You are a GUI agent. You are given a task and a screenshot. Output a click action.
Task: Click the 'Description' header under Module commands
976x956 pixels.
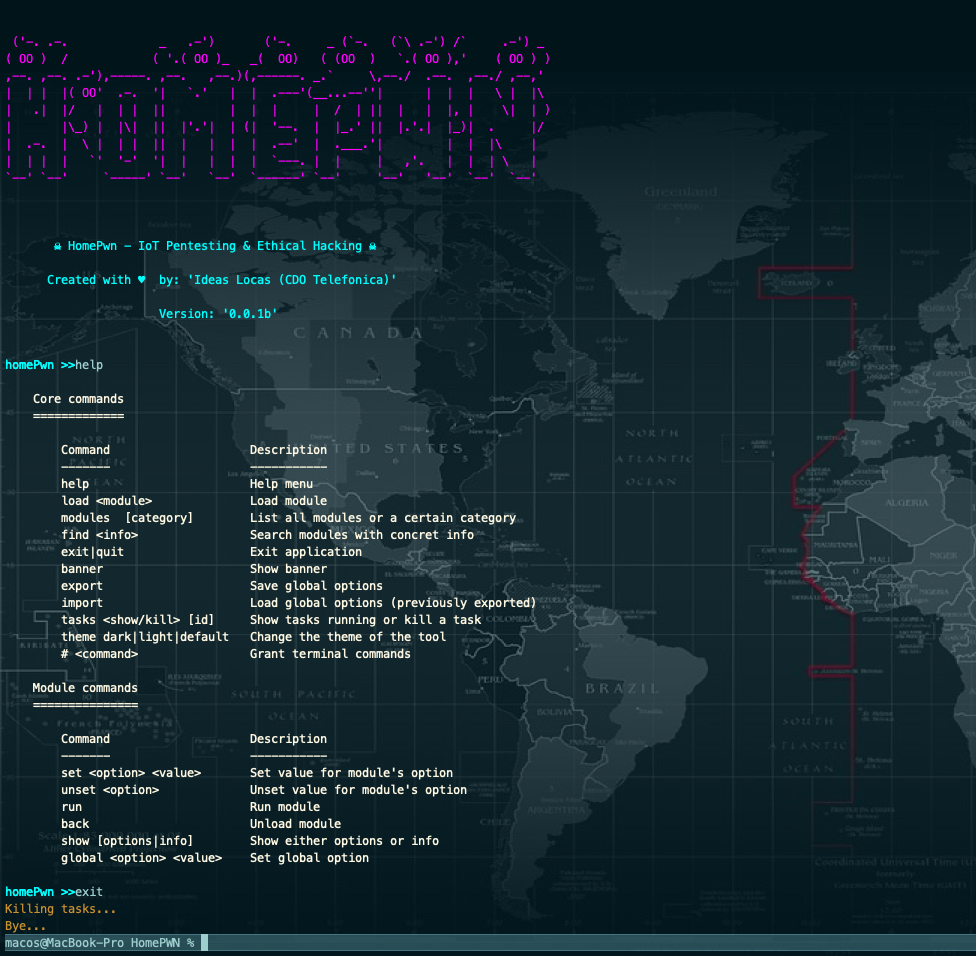coord(288,739)
